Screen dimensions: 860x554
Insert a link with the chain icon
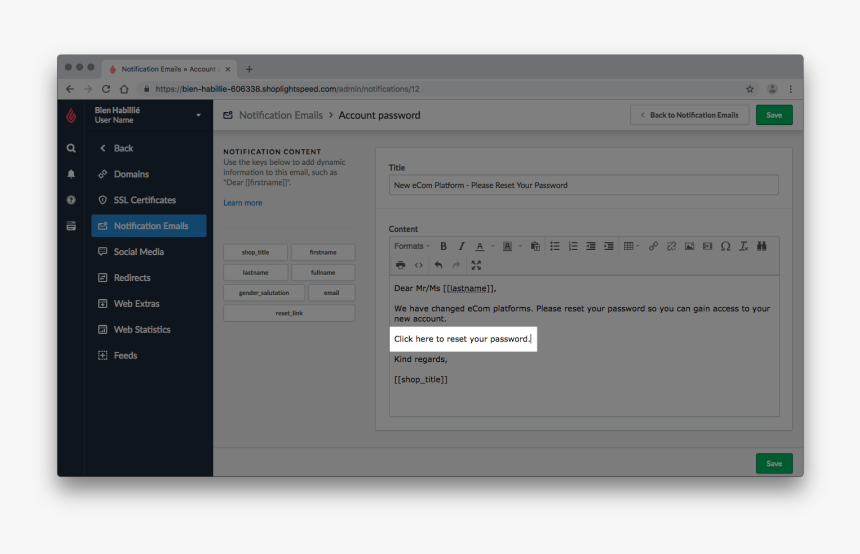tap(653, 246)
